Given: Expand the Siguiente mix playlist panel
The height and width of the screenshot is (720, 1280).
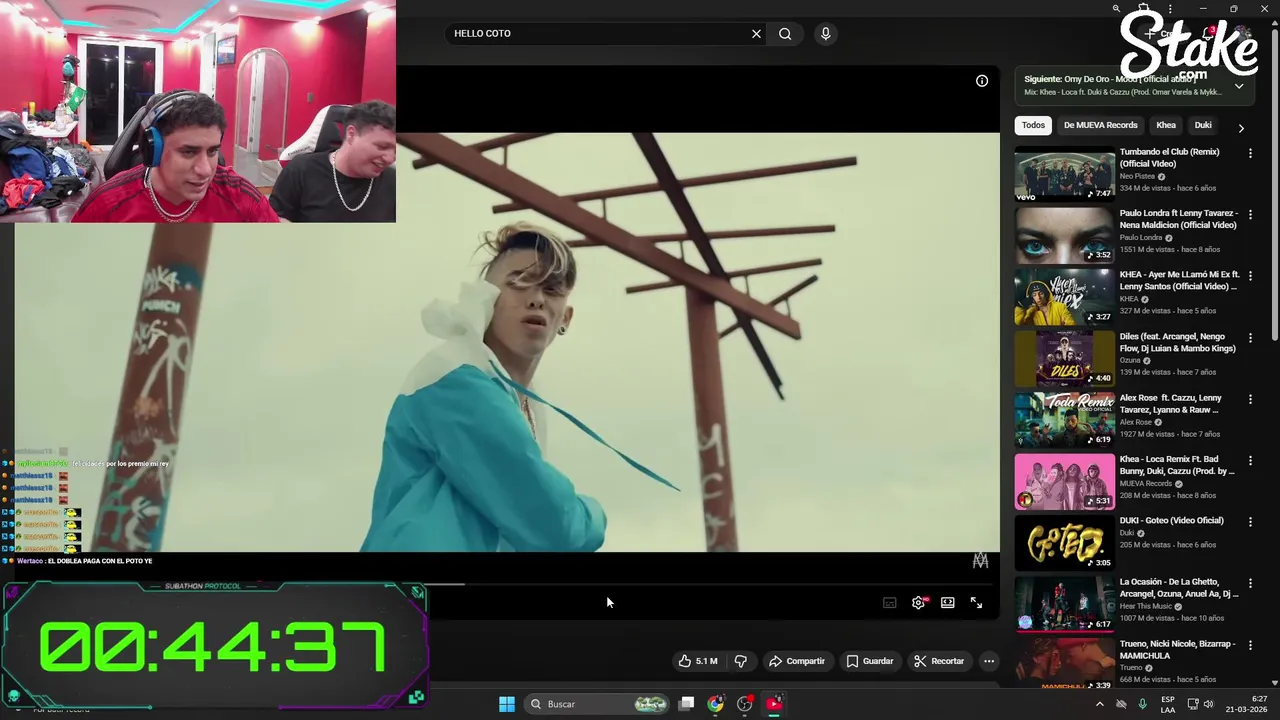Looking at the screenshot, I should coord(1239,86).
